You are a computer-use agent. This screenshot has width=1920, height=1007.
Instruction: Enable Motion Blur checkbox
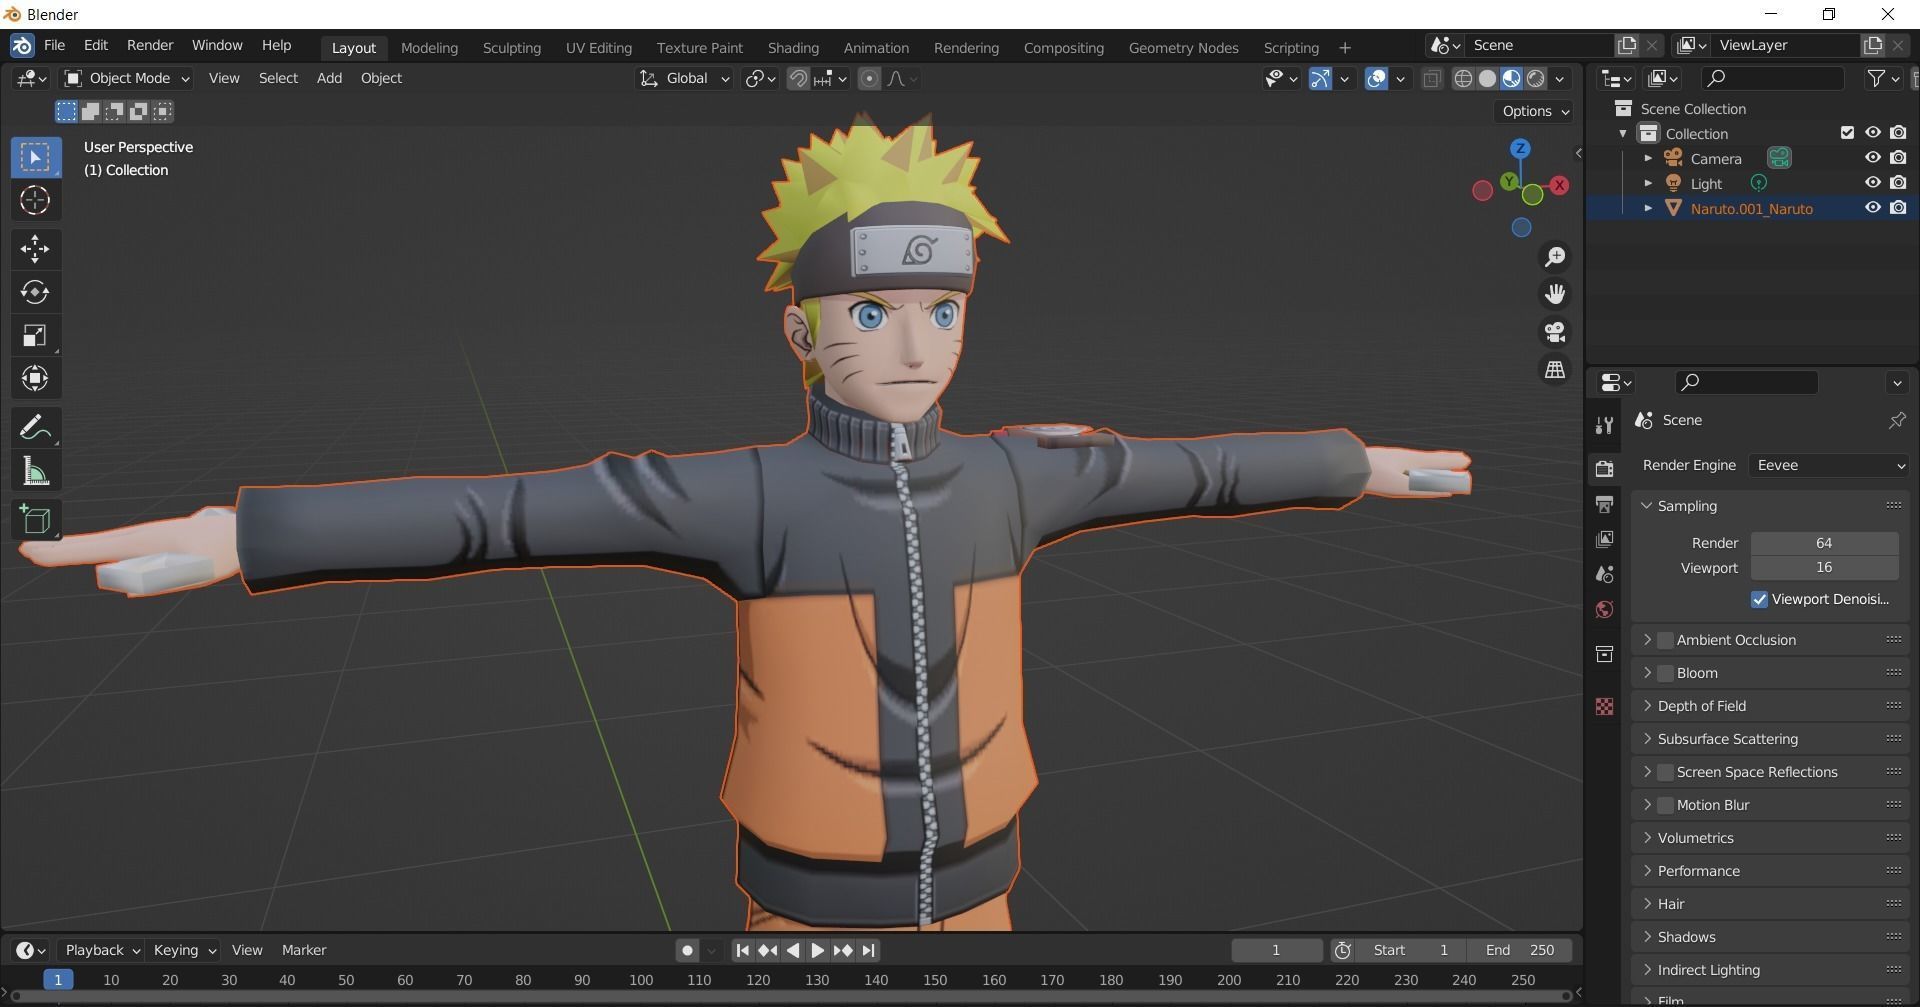pos(1665,805)
